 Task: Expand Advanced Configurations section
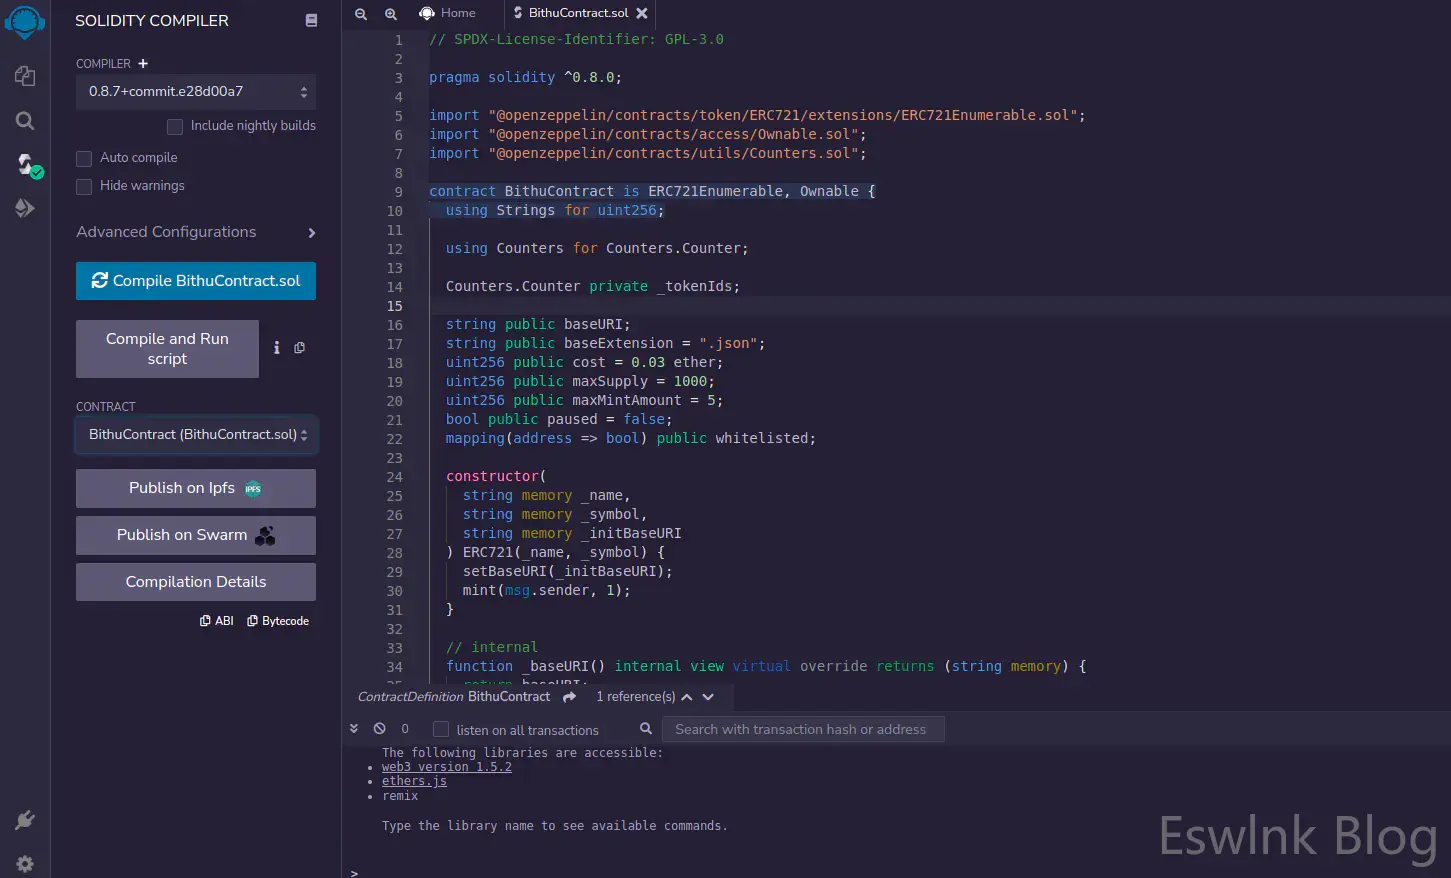point(196,232)
